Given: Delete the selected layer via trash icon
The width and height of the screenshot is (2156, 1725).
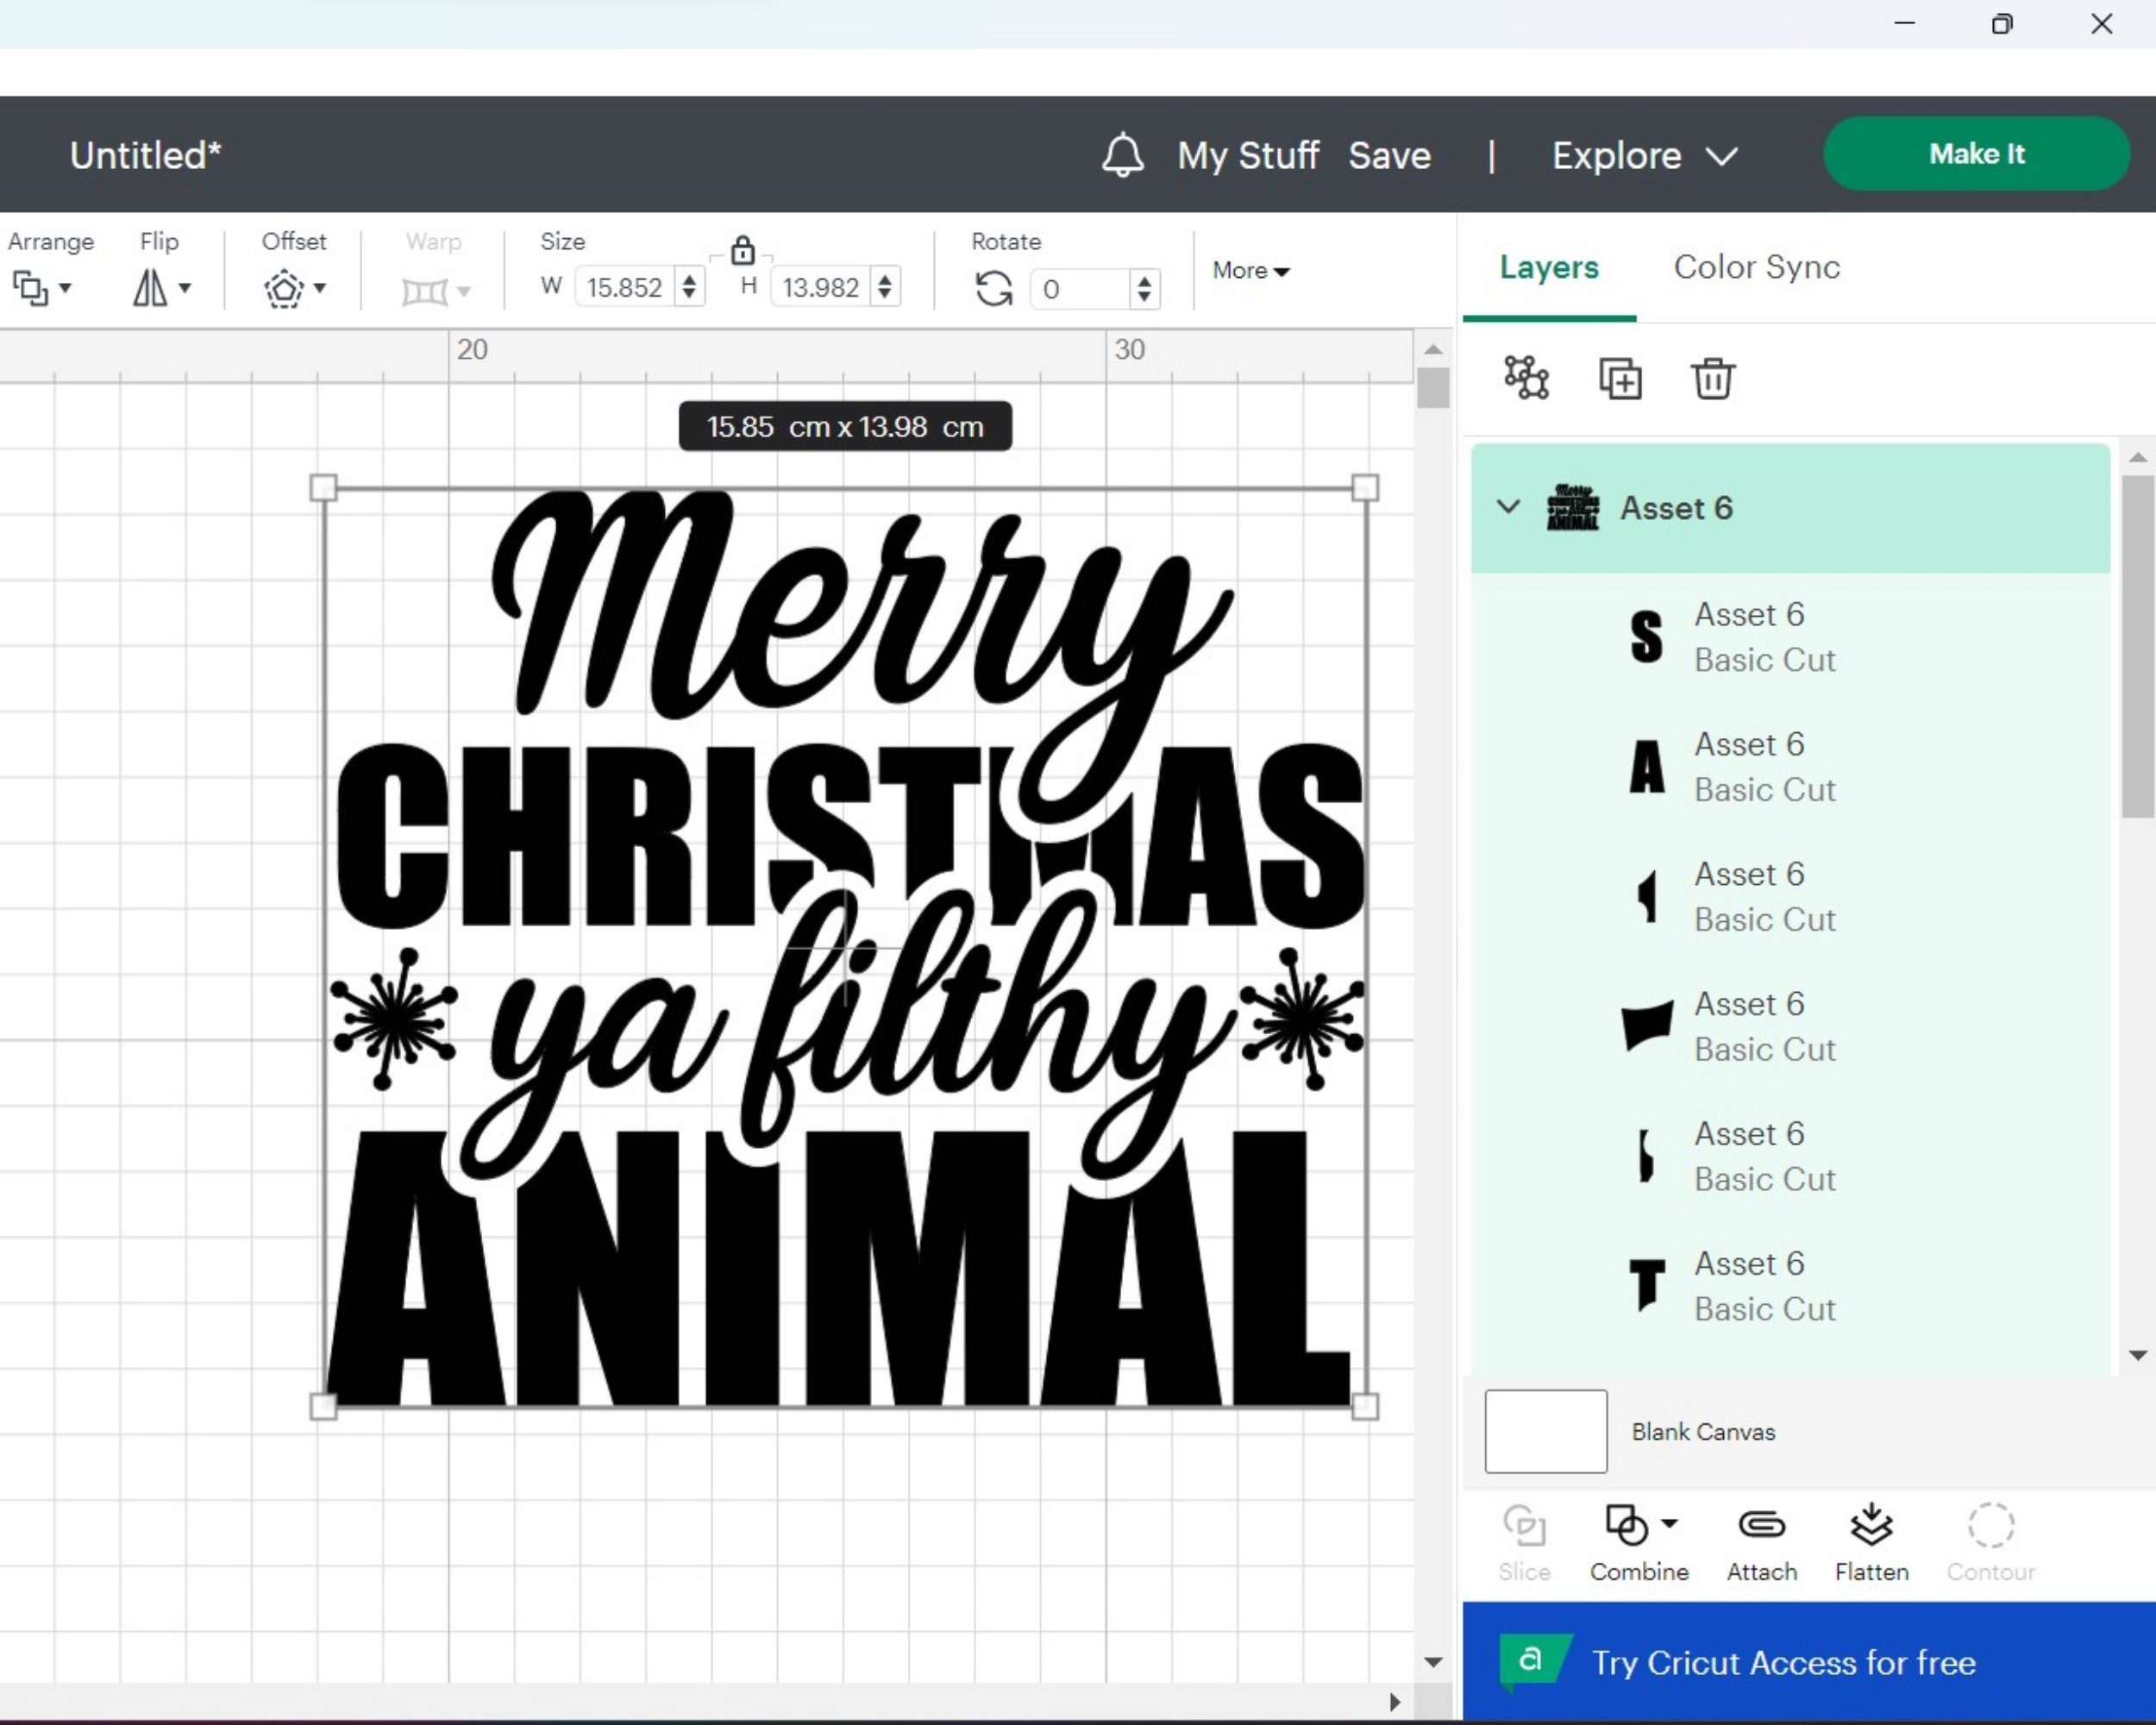Looking at the screenshot, I should click(x=1713, y=379).
